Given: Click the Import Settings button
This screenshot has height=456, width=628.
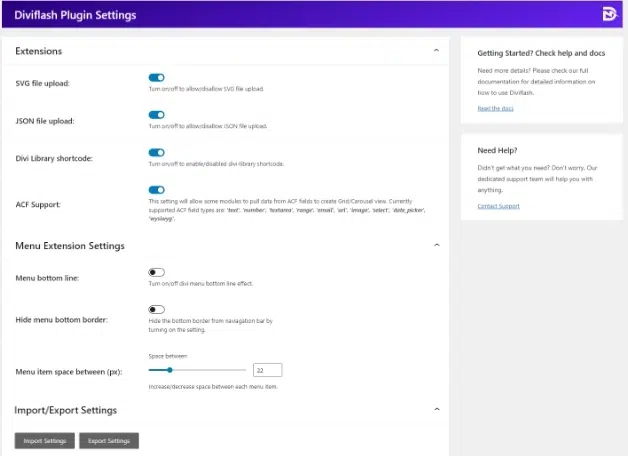Looking at the screenshot, I should [45, 441].
